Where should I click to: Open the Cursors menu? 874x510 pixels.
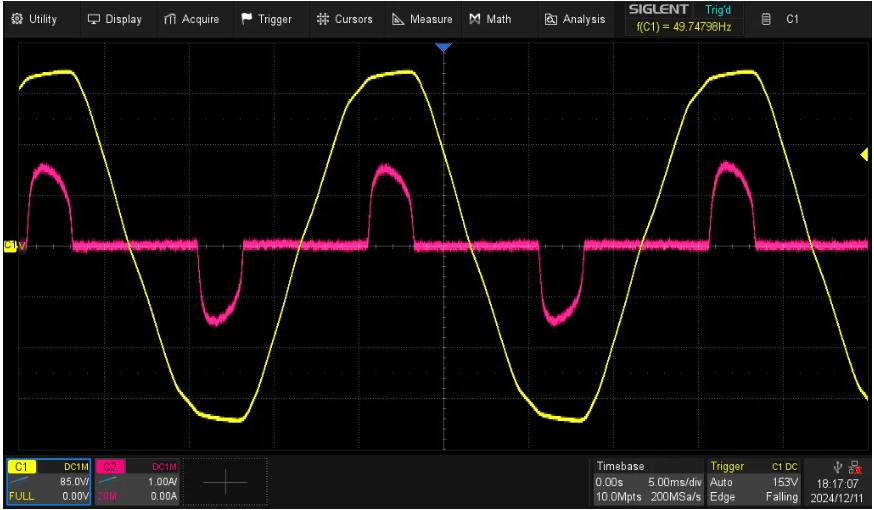(x=344, y=19)
